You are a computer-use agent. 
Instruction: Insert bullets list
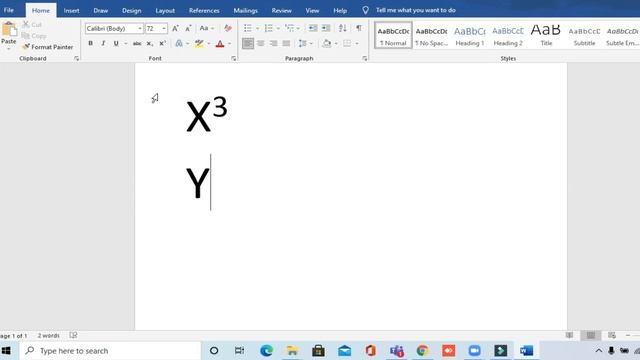point(248,28)
